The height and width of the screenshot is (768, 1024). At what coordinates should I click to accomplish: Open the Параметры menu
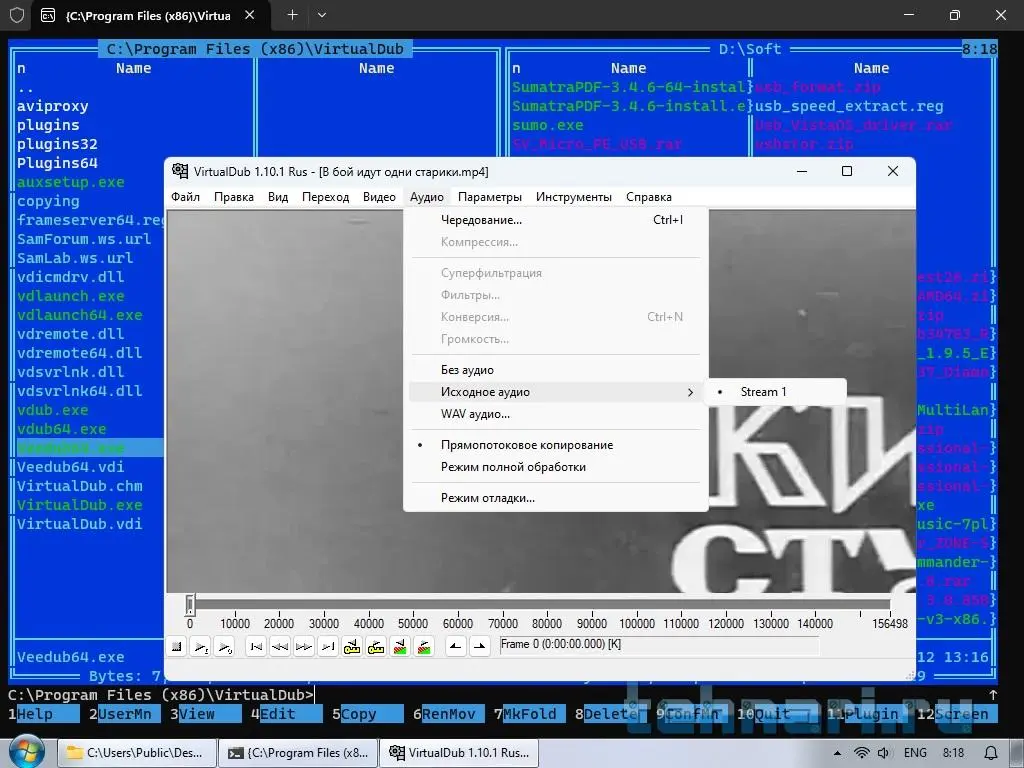490,197
